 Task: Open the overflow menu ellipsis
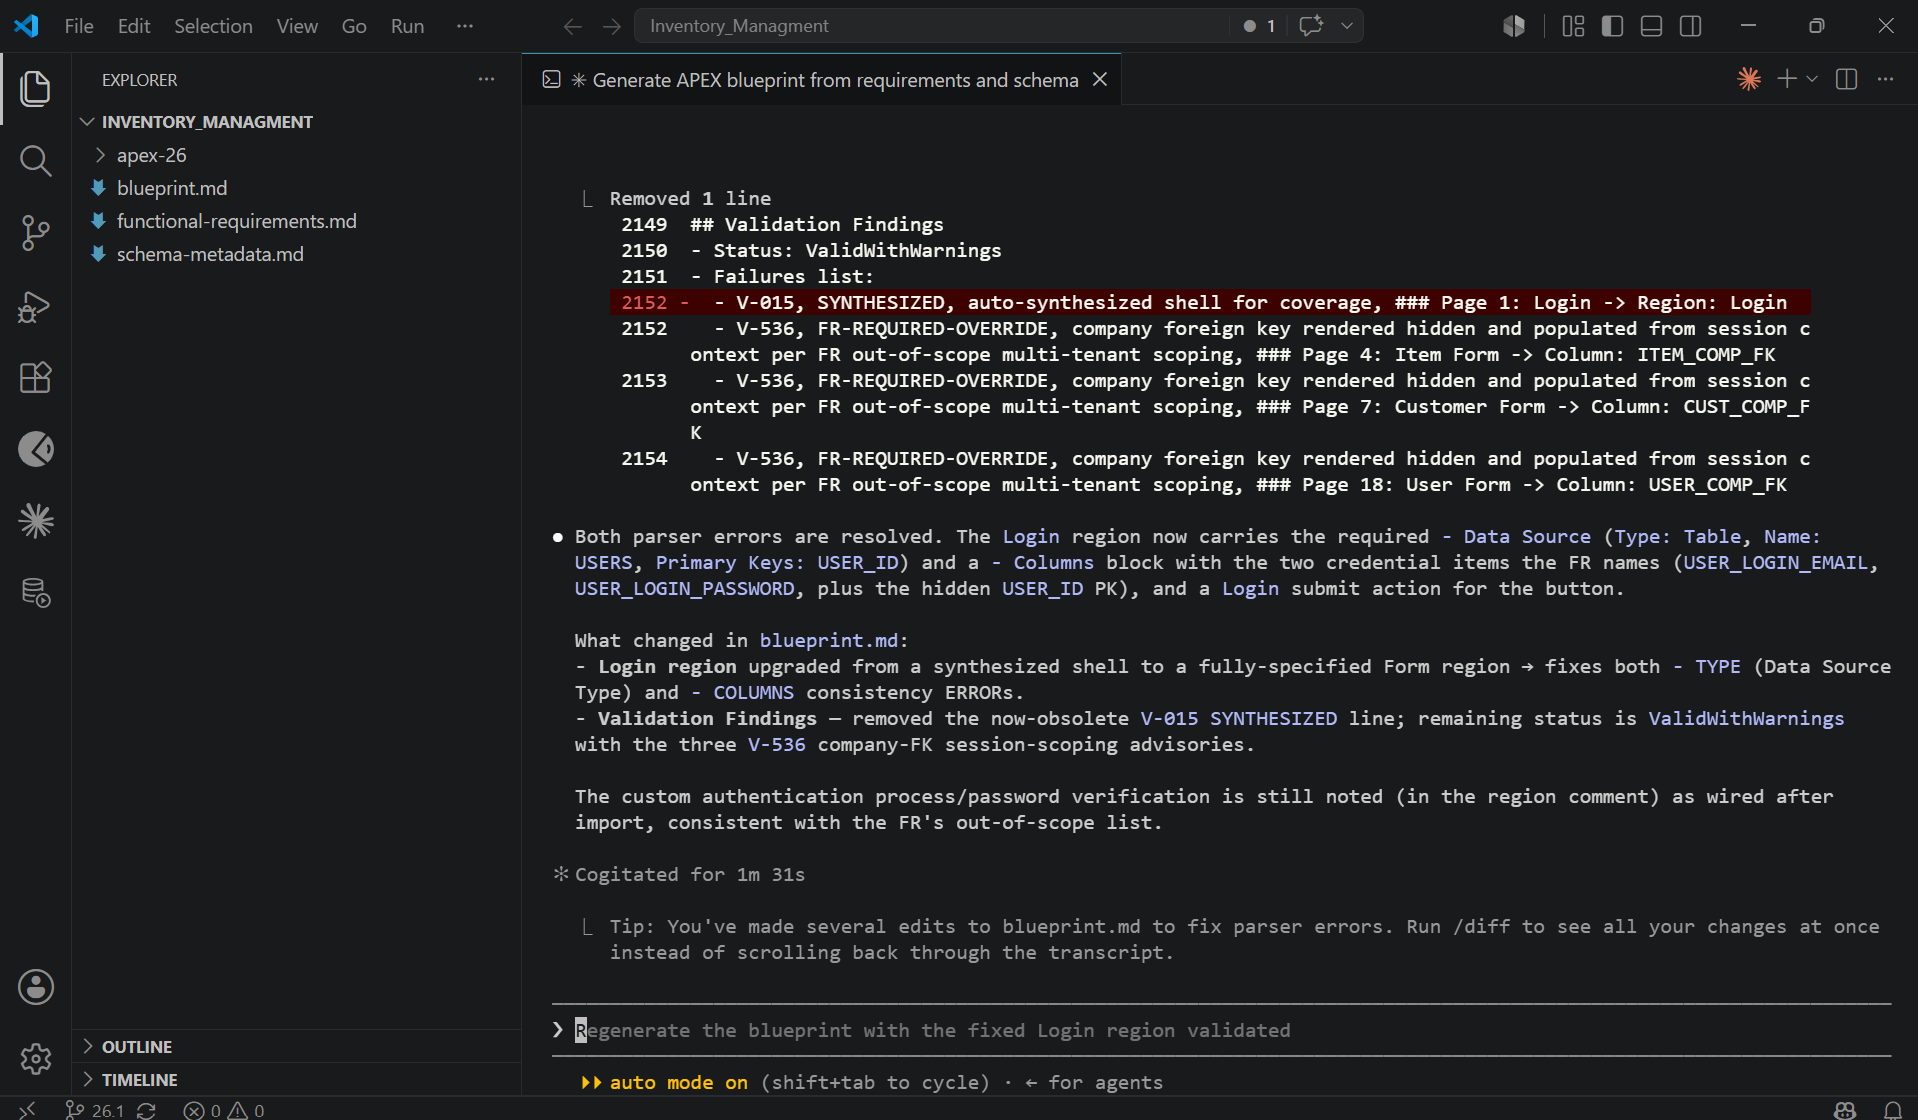pyautogui.click(x=465, y=26)
